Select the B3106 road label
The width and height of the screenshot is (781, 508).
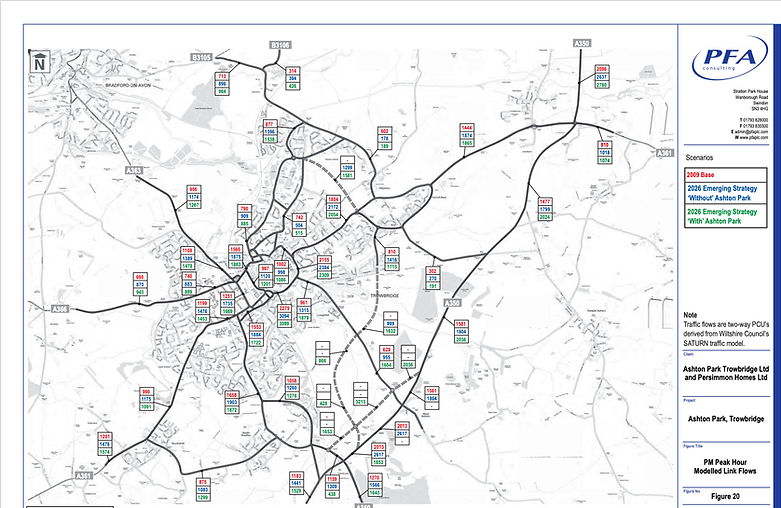[x=280, y=45]
